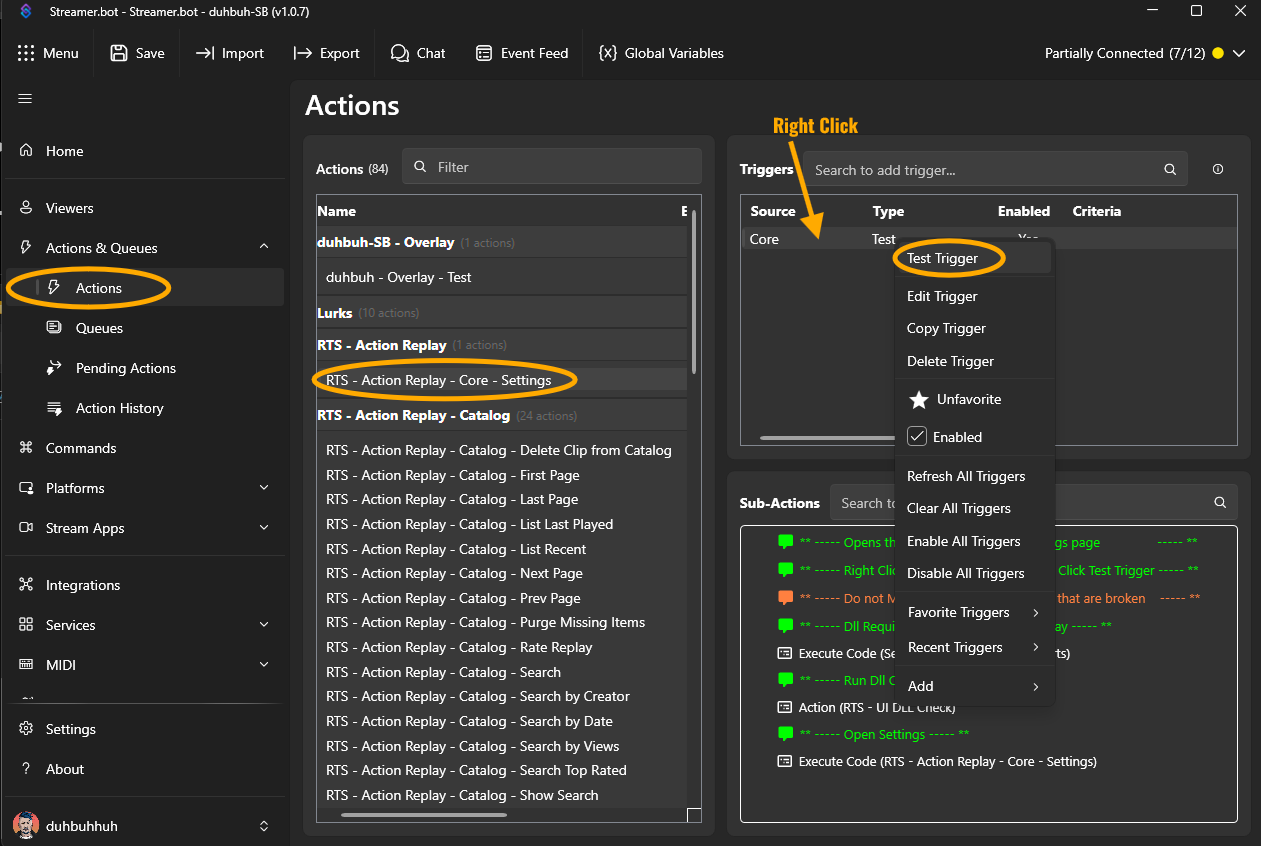Click the duhbuhhuh avatar picture
Screen dimensions: 1261x846
pos(27,826)
